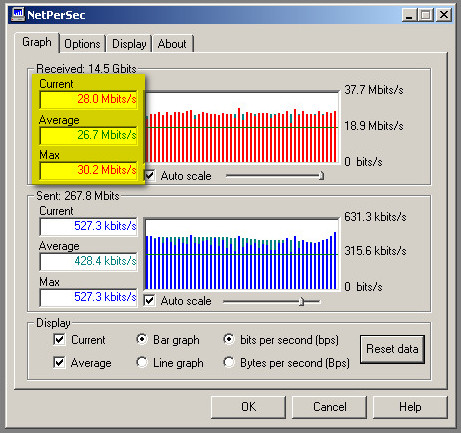Switch to the Graph tab
461x433 pixels.
tap(37, 42)
